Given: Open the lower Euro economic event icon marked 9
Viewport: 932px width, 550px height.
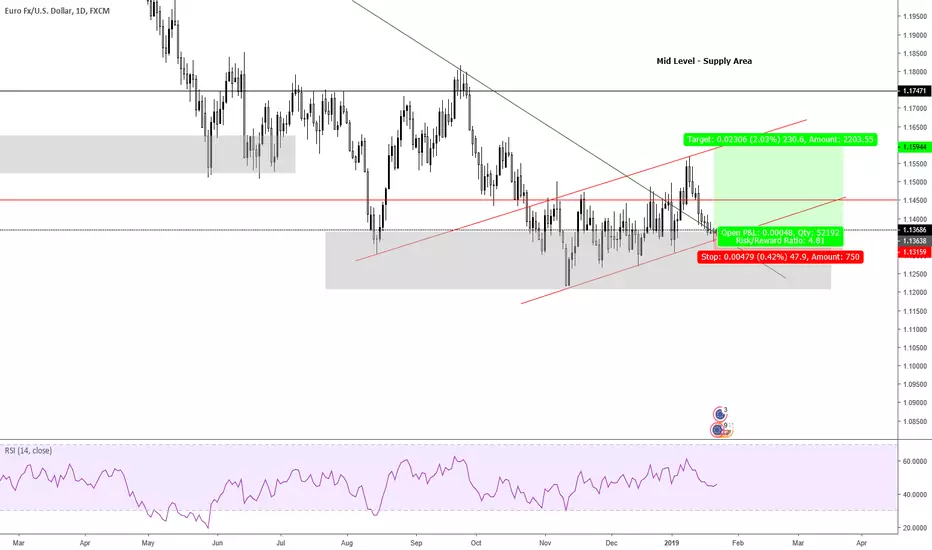Looking at the screenshot, I should point(718,429).
